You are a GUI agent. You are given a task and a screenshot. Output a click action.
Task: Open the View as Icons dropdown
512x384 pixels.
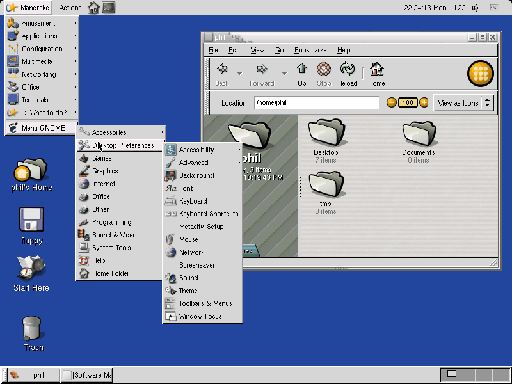click(x=463, y=103)
